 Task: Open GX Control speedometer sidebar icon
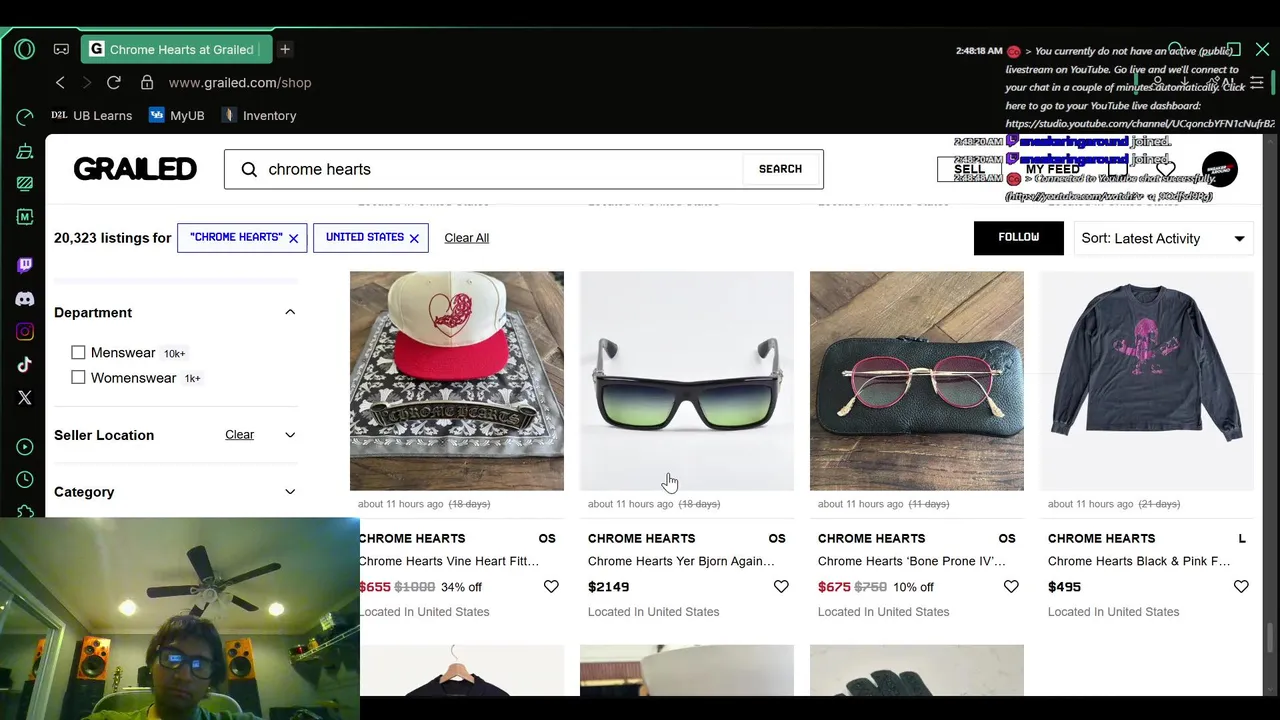tap(25, 117)
